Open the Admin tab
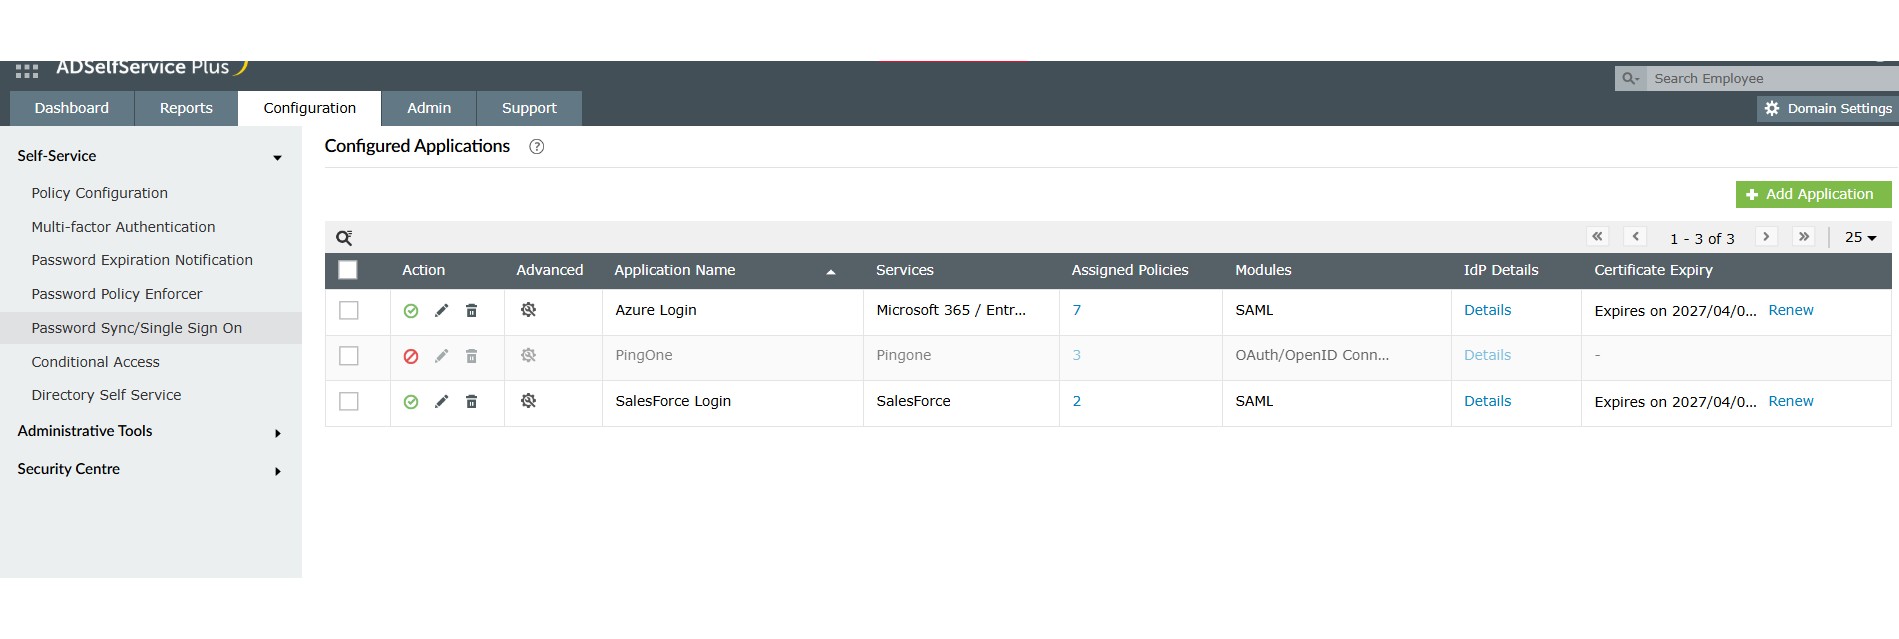 429,108
